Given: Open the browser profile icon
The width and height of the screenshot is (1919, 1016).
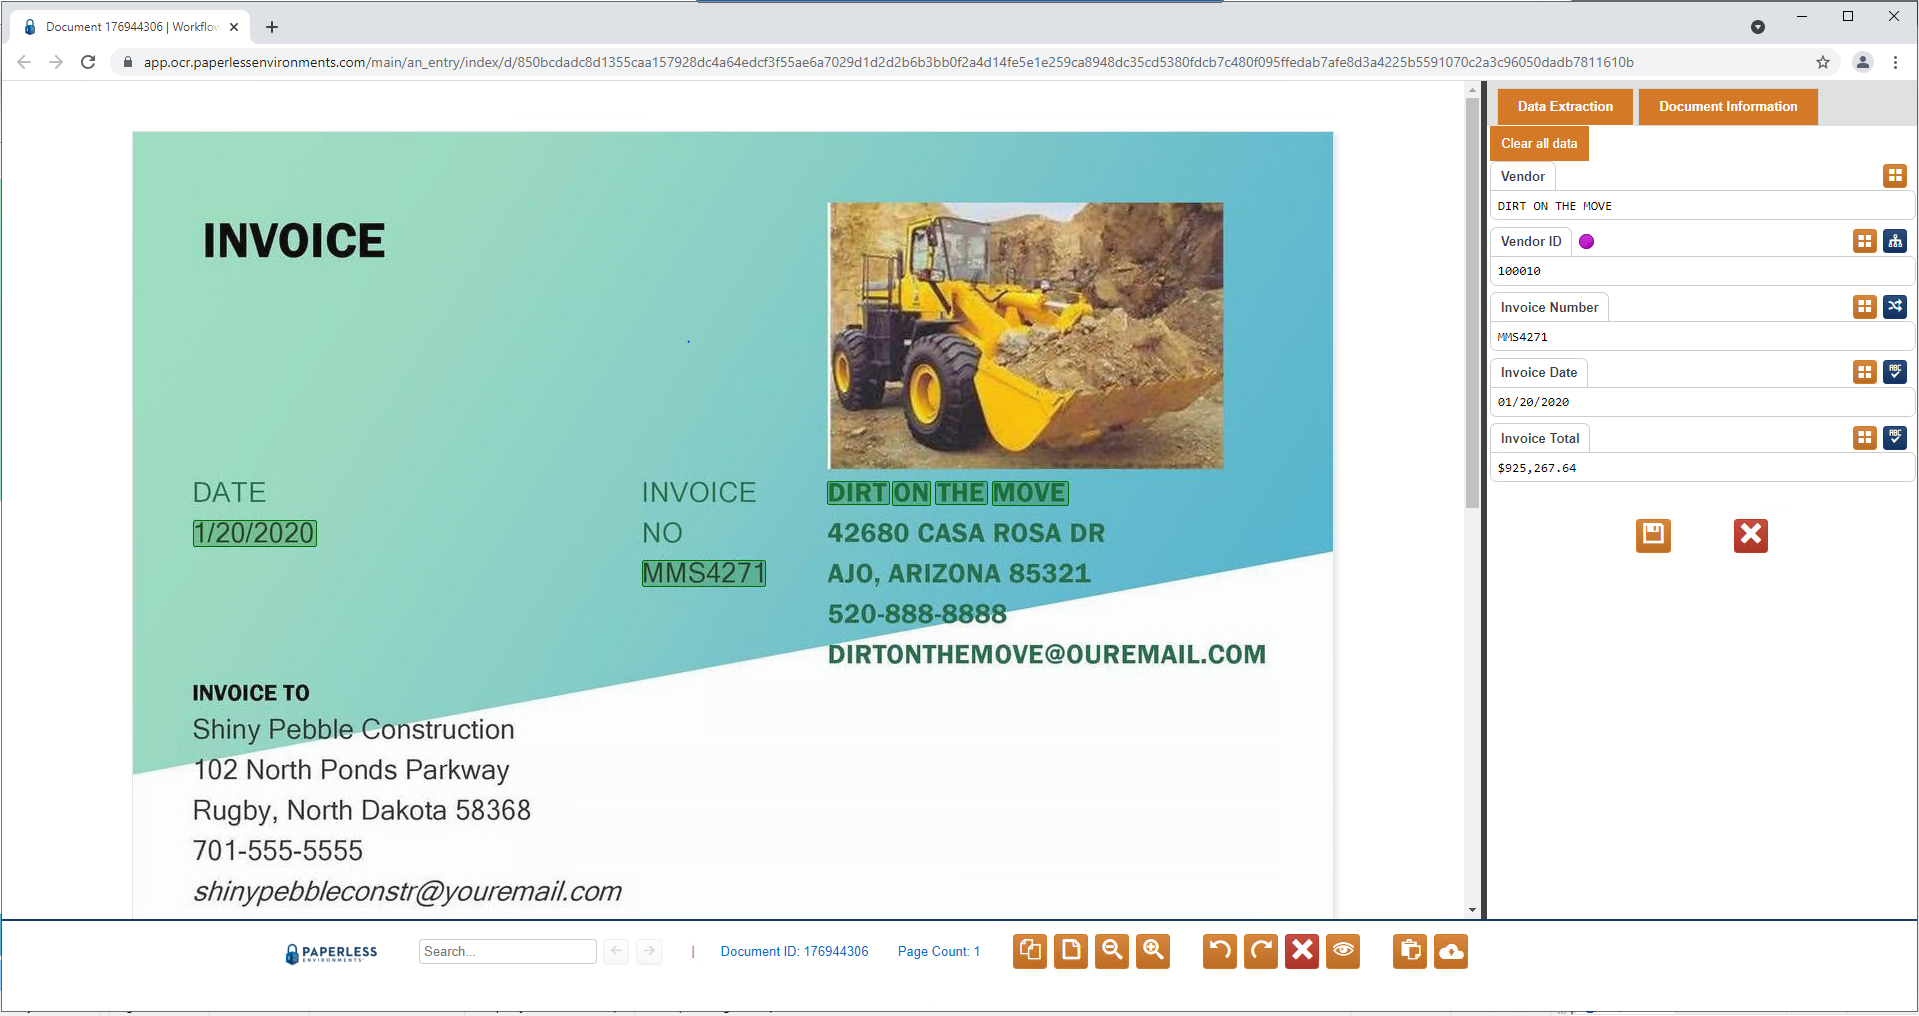Looking at the screenshot, I should [x=1863, y=62].
